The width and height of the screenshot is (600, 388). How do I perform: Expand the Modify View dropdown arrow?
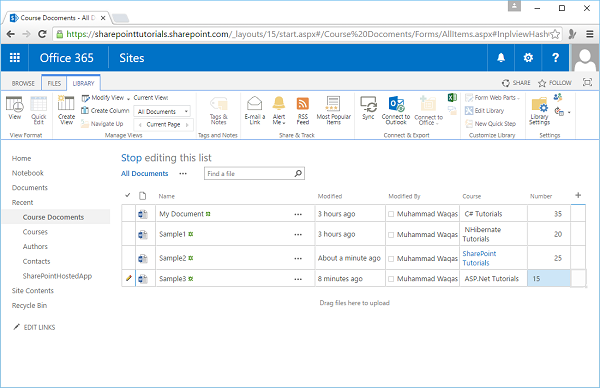(x=128, y=98)
